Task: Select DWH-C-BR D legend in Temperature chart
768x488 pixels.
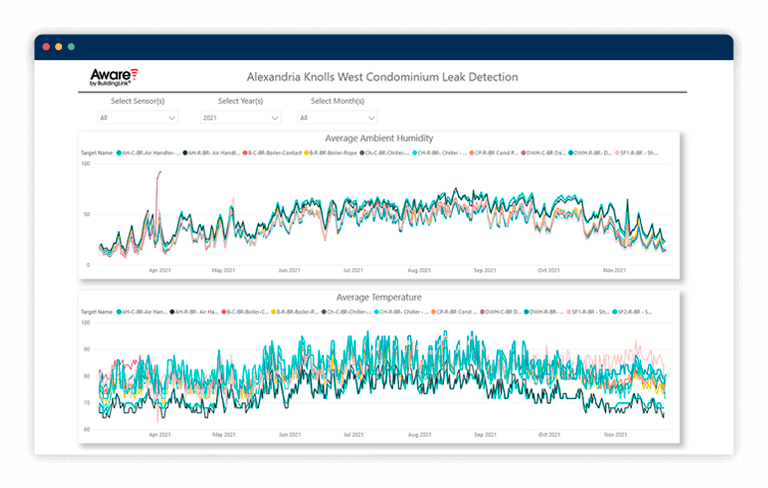Action: click(501, 312)
